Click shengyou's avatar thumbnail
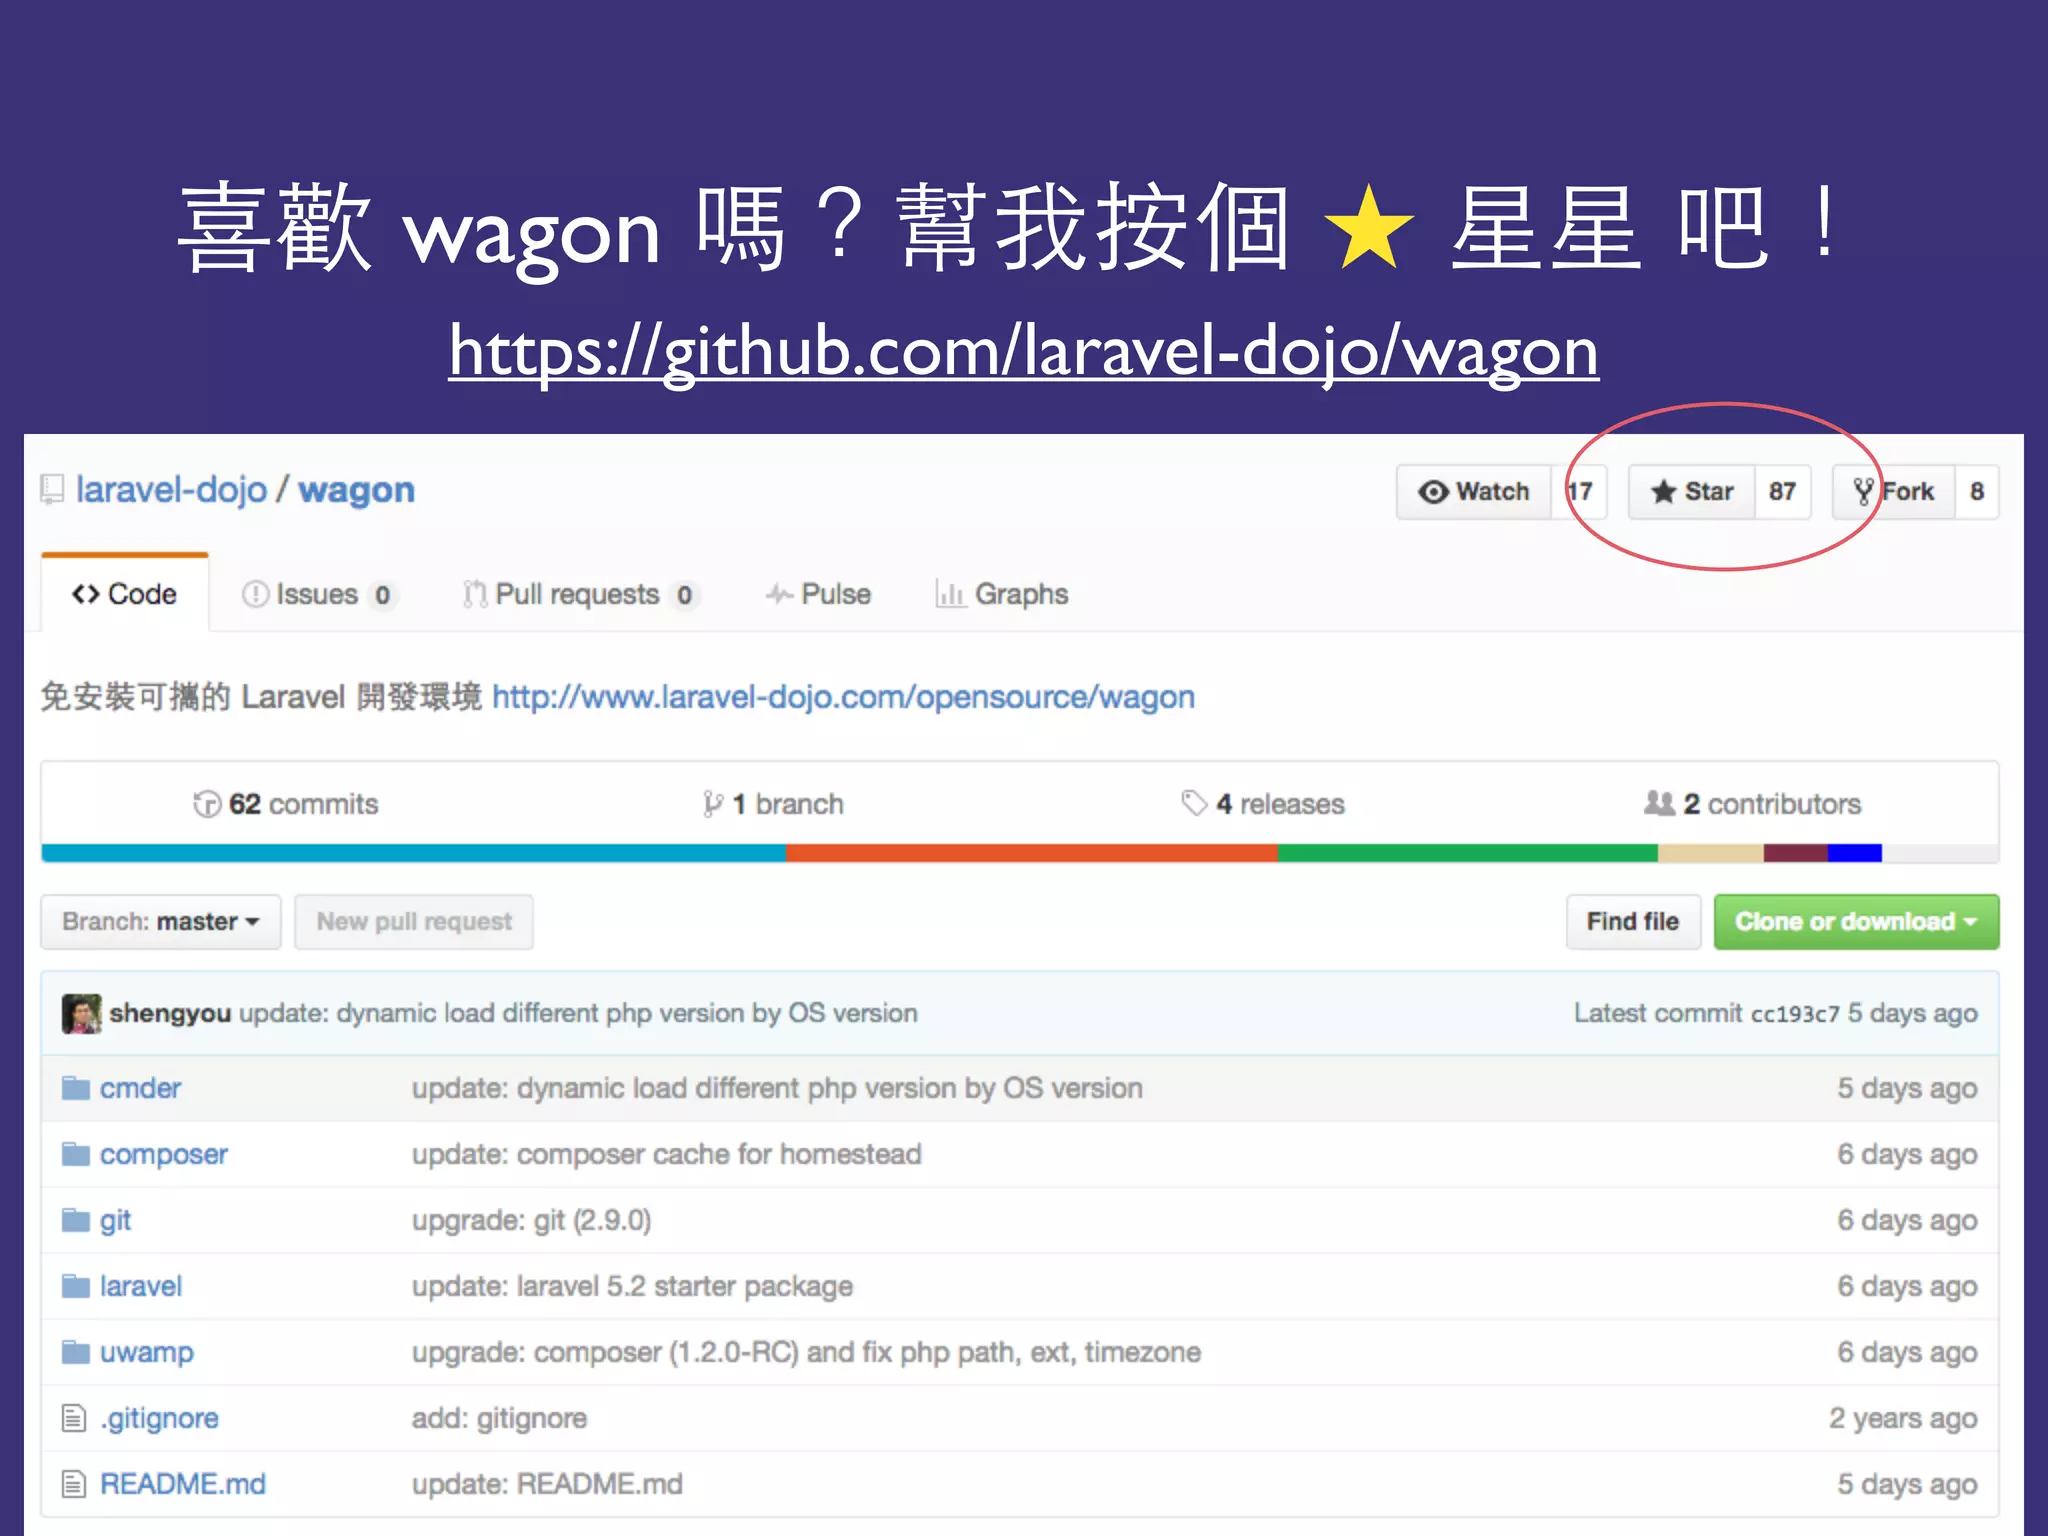 point(81,1013)
